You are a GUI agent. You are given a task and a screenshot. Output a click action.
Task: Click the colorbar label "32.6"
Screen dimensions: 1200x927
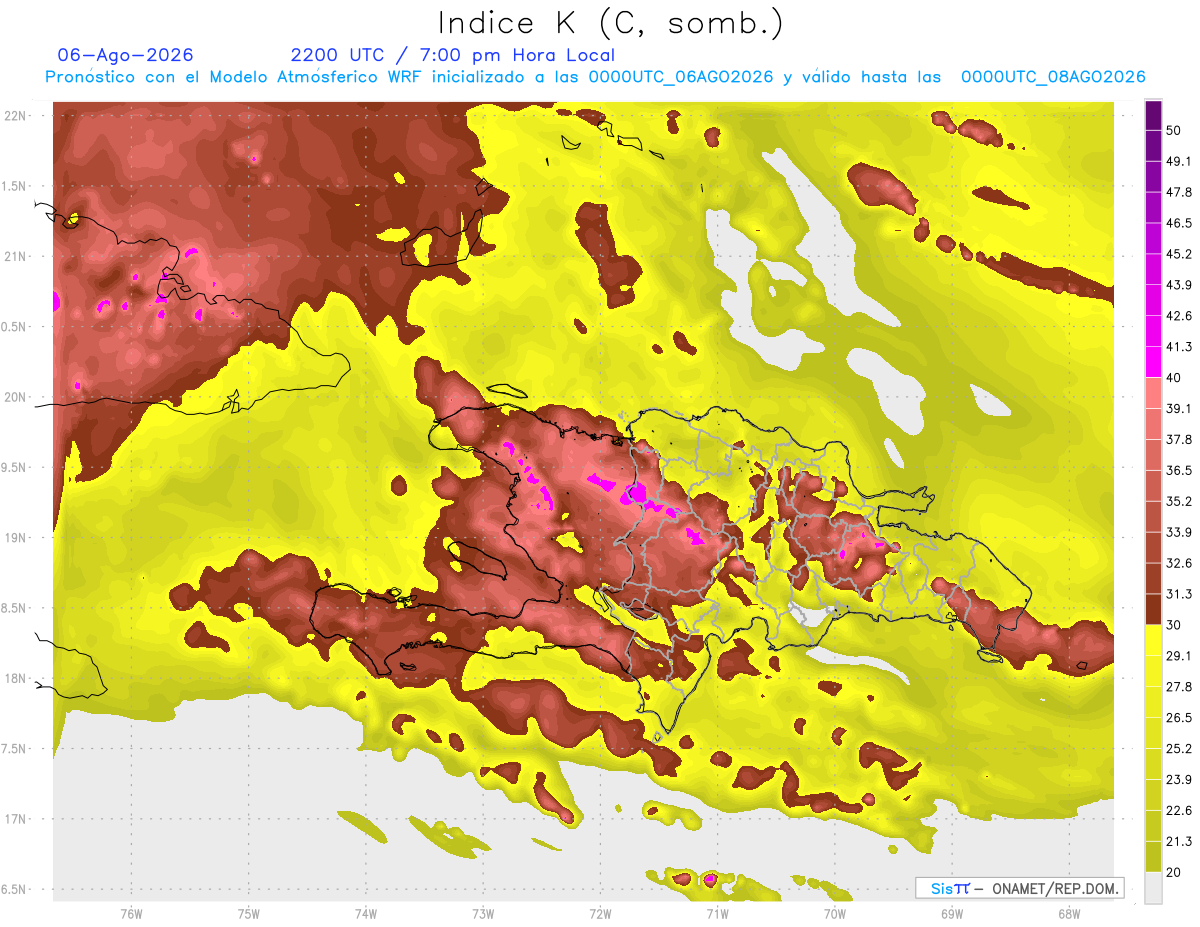pos(1179,563)
